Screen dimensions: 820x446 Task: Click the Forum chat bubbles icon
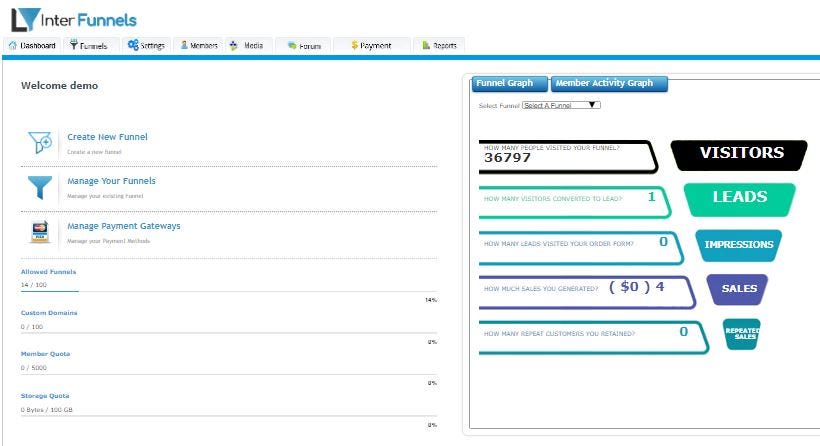292,45
